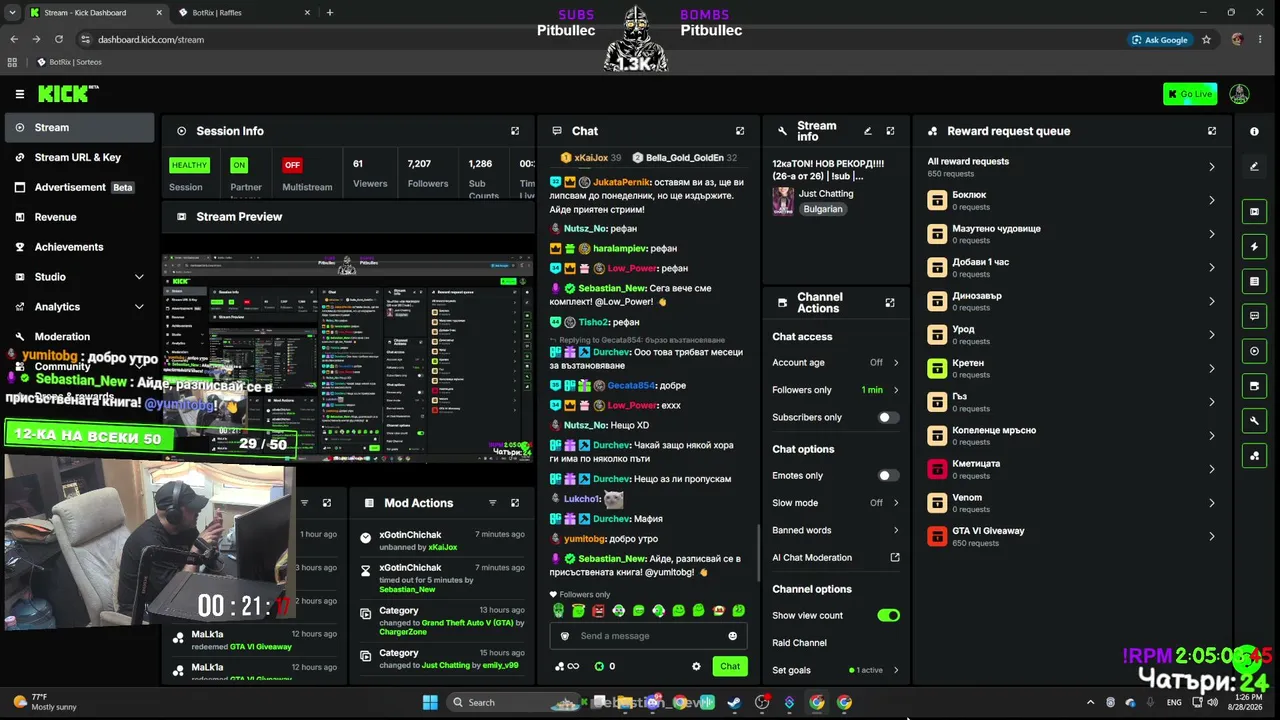Open the Mod Actions filter icon
Viewport: 1280px width, 720px height.
[492, 503]
